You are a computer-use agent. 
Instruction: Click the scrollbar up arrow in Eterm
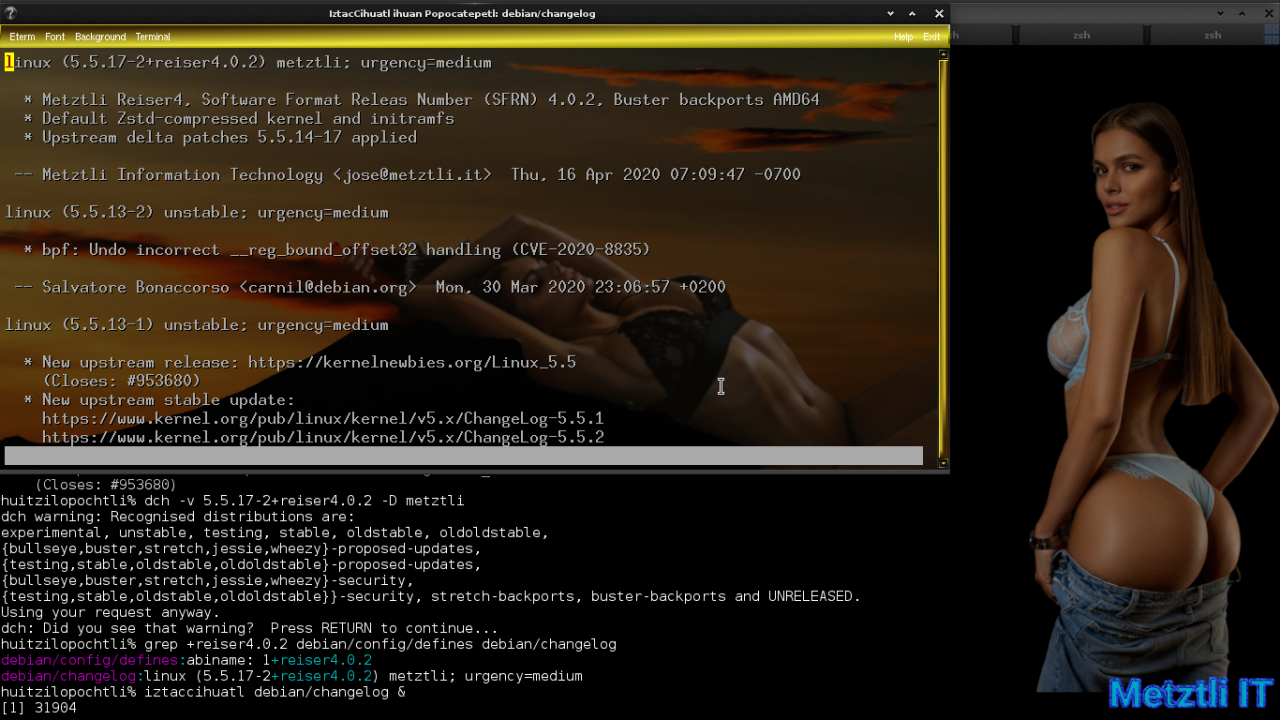(943, 54)
